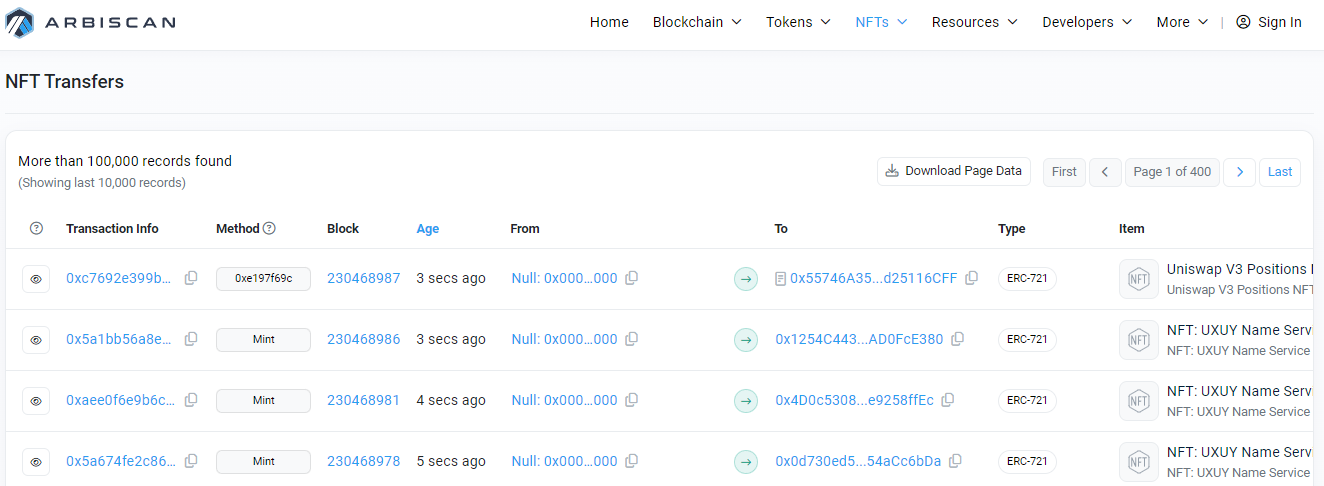Copy the 0x55746A35 recipient address

tap(971, 278)
